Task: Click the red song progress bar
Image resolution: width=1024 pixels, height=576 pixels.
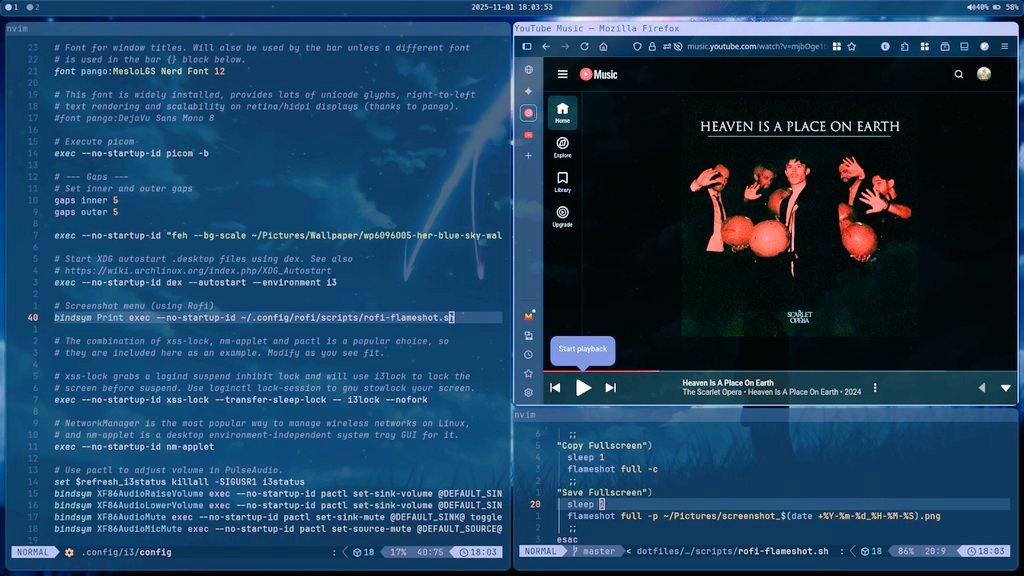Action: (601, 371)
